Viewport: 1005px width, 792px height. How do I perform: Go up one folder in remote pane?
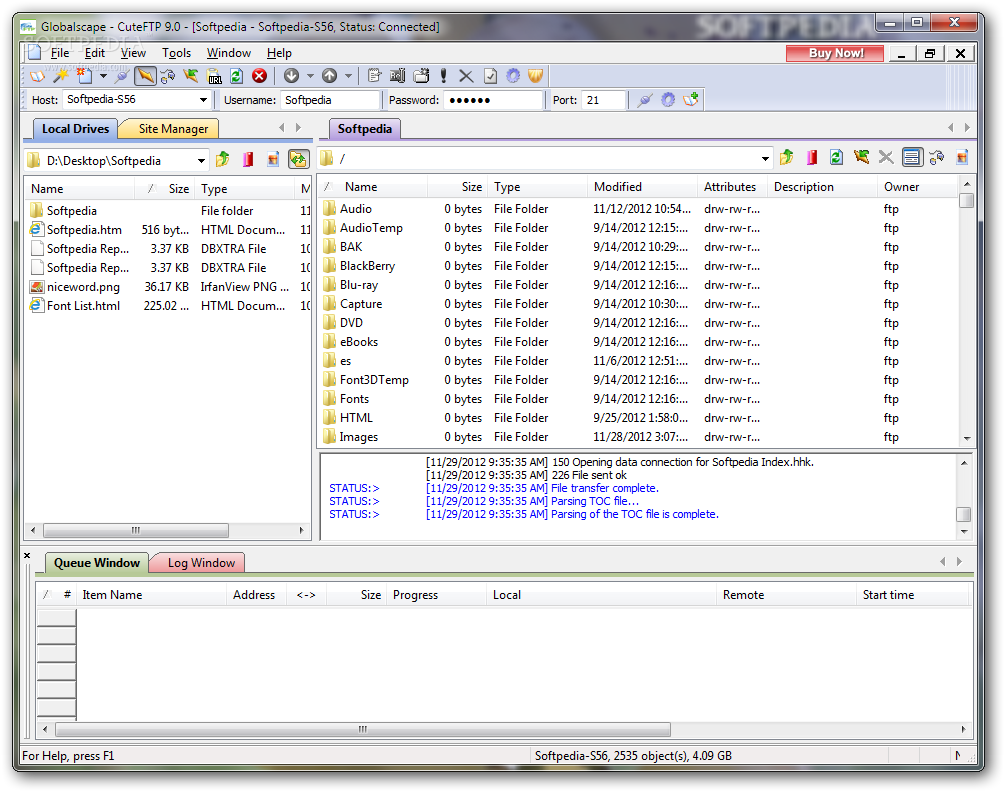coord(786,157)
